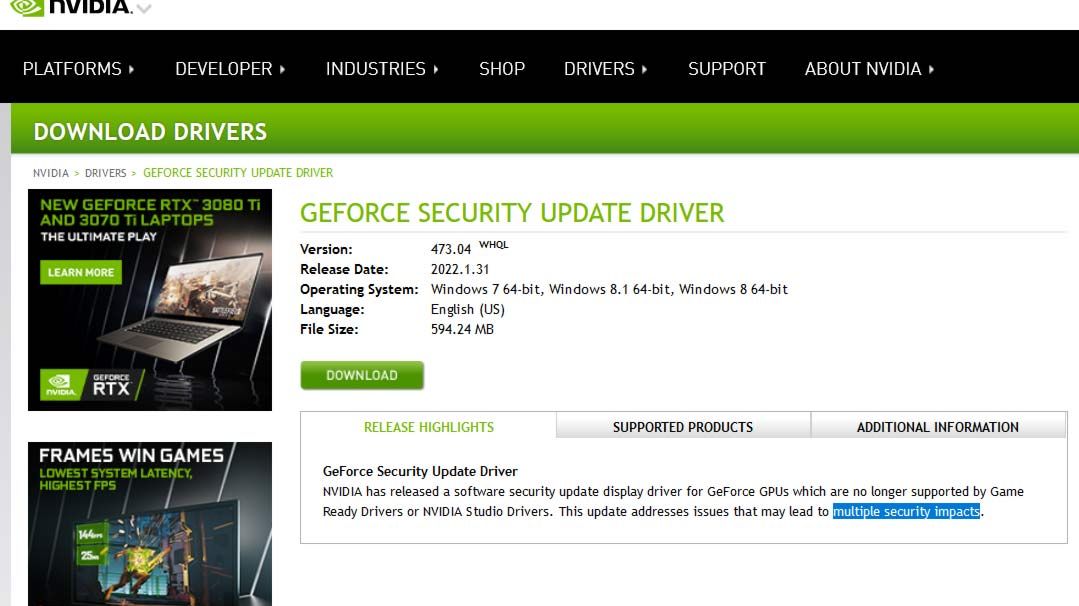Viewport: 1079px width, 606px height.
Task: Go to SHOP in the navigation bar
Action: [x=502, y=69]
